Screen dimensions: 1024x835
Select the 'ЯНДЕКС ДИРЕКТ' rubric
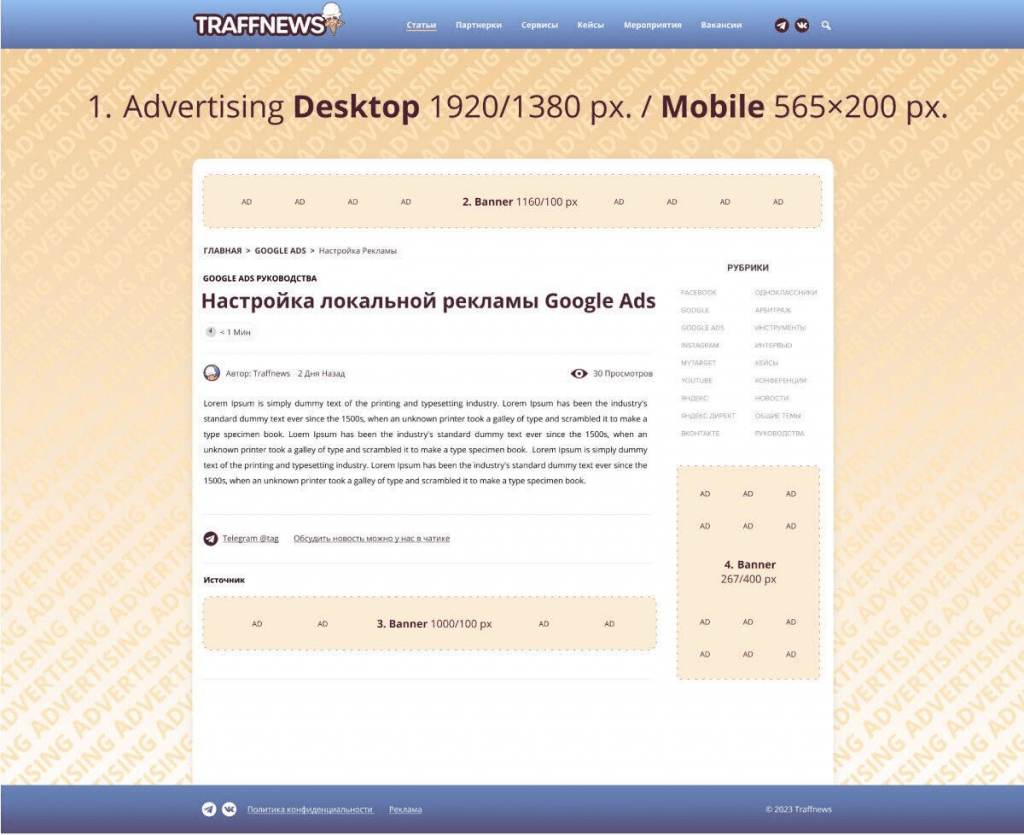click(x=708, y=416)
